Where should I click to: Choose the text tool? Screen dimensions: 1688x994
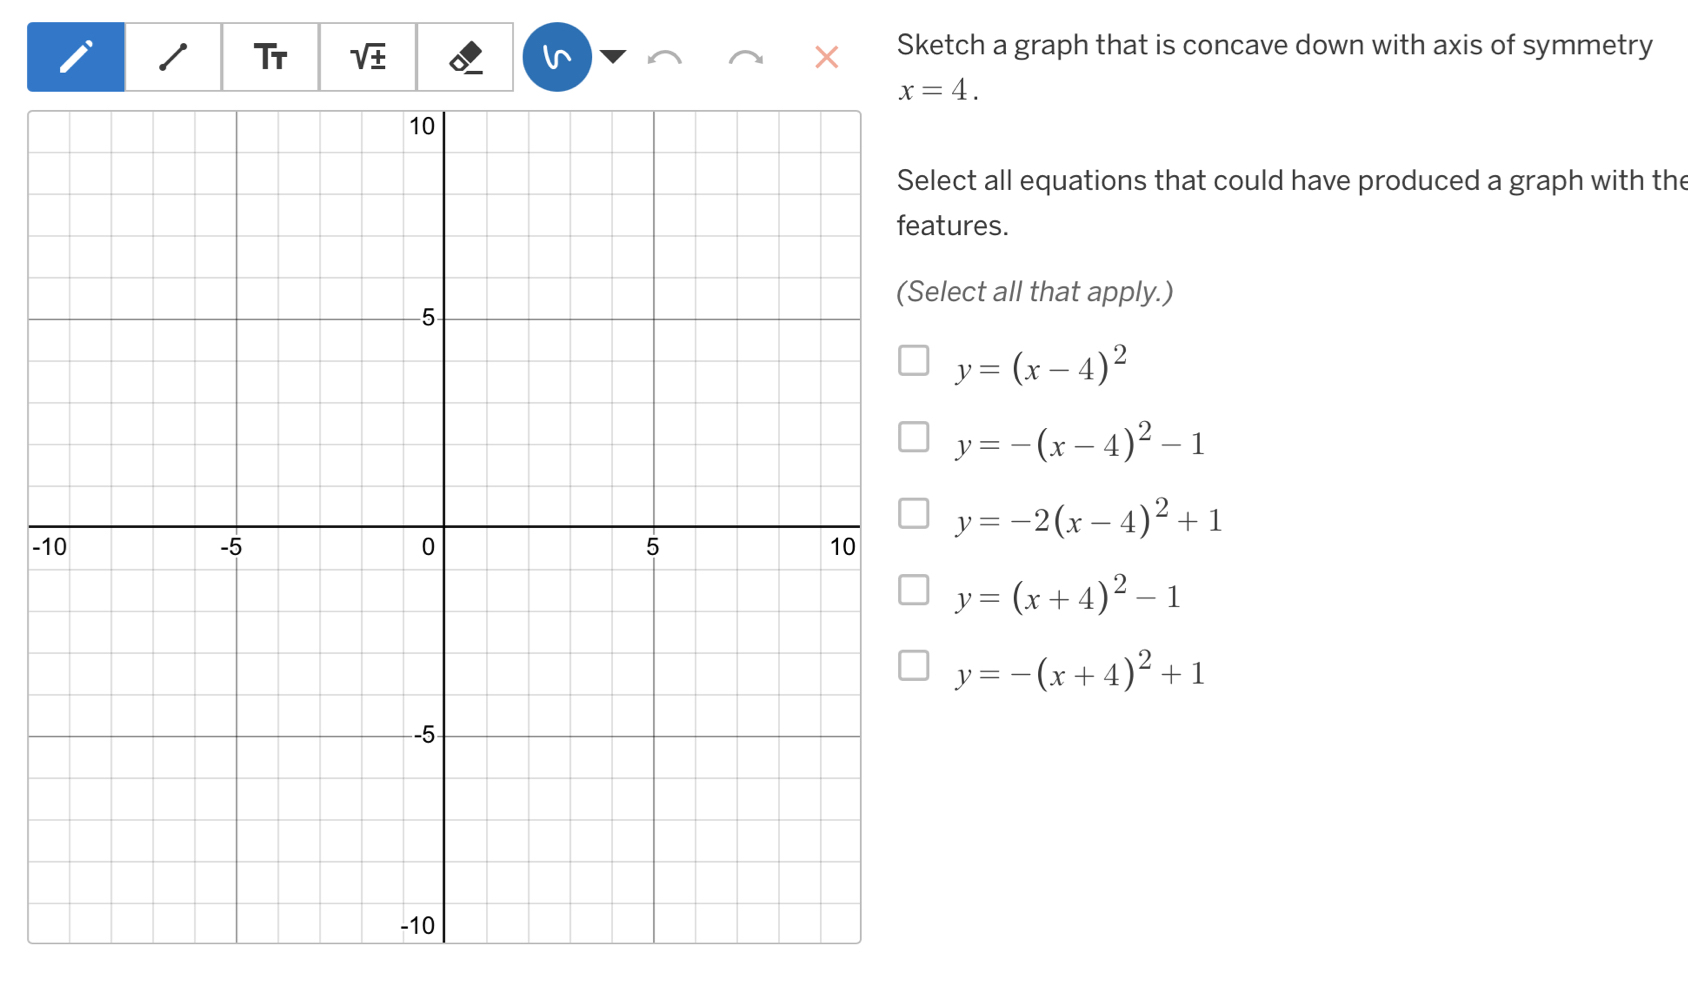(x=270, y=57)
